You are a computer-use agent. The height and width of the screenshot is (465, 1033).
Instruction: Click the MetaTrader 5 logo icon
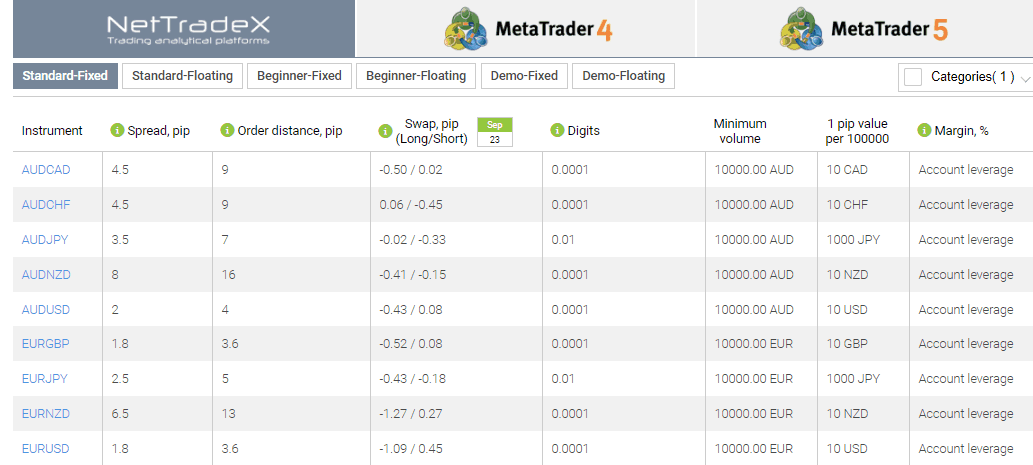pyautogui.click(x=802, y=29)
